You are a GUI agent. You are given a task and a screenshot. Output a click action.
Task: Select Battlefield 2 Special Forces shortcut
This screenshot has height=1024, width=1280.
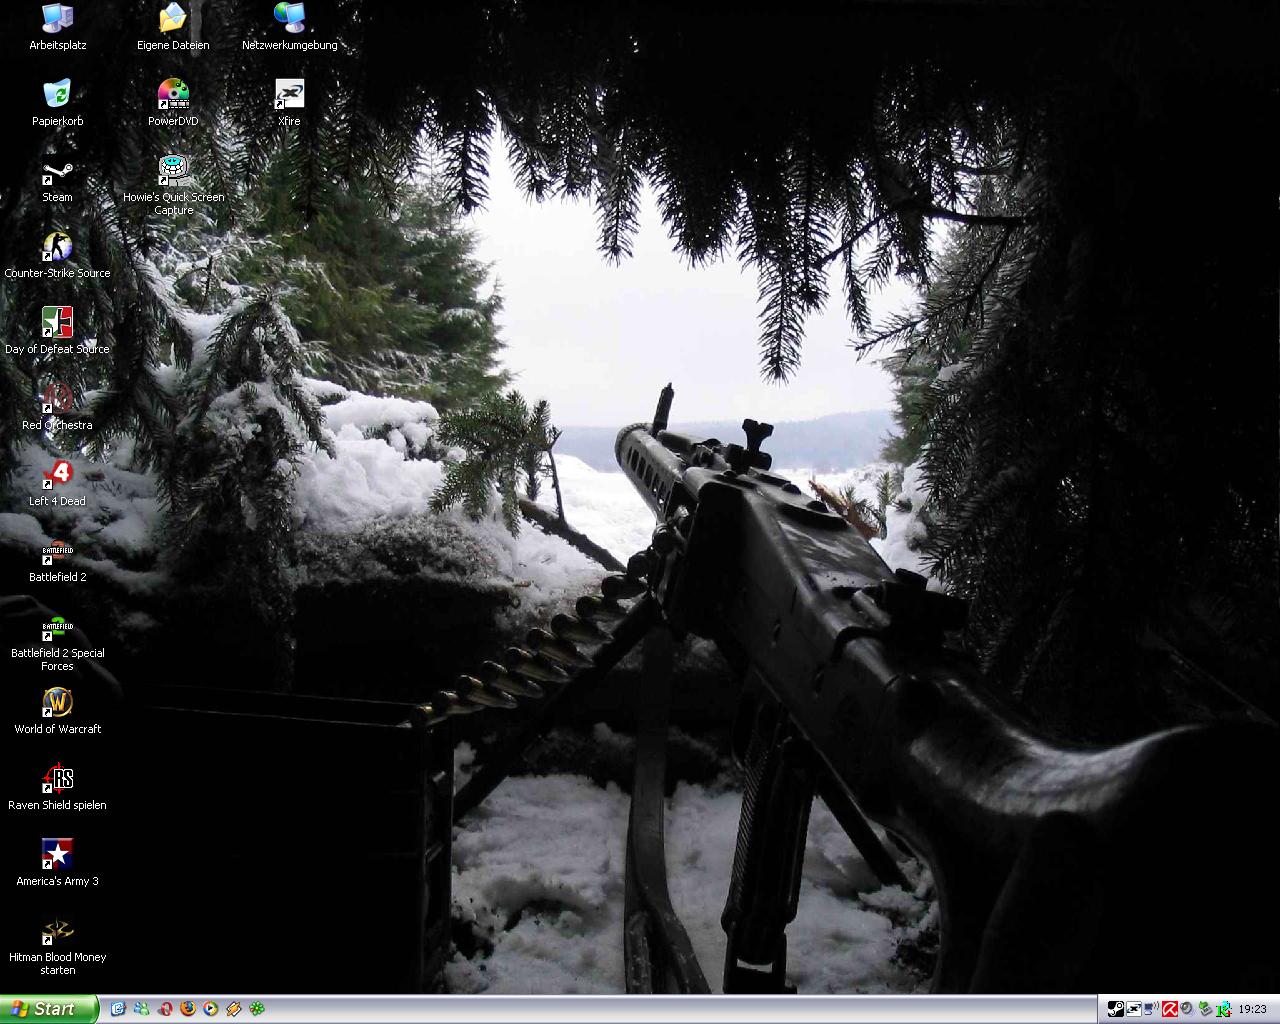(58, 642)
